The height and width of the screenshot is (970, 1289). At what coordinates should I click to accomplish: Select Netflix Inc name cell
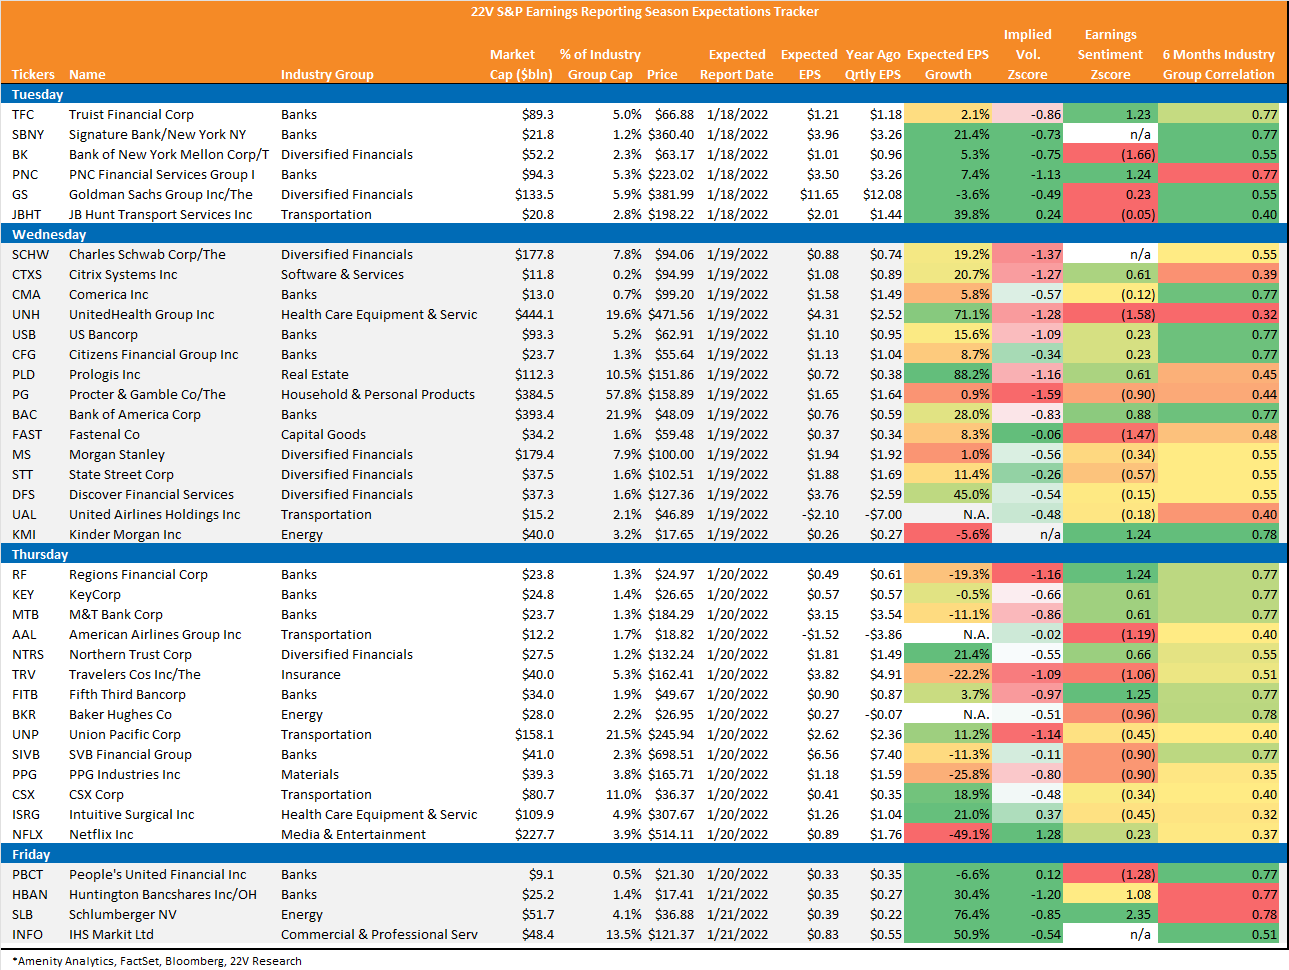[101, 834]
